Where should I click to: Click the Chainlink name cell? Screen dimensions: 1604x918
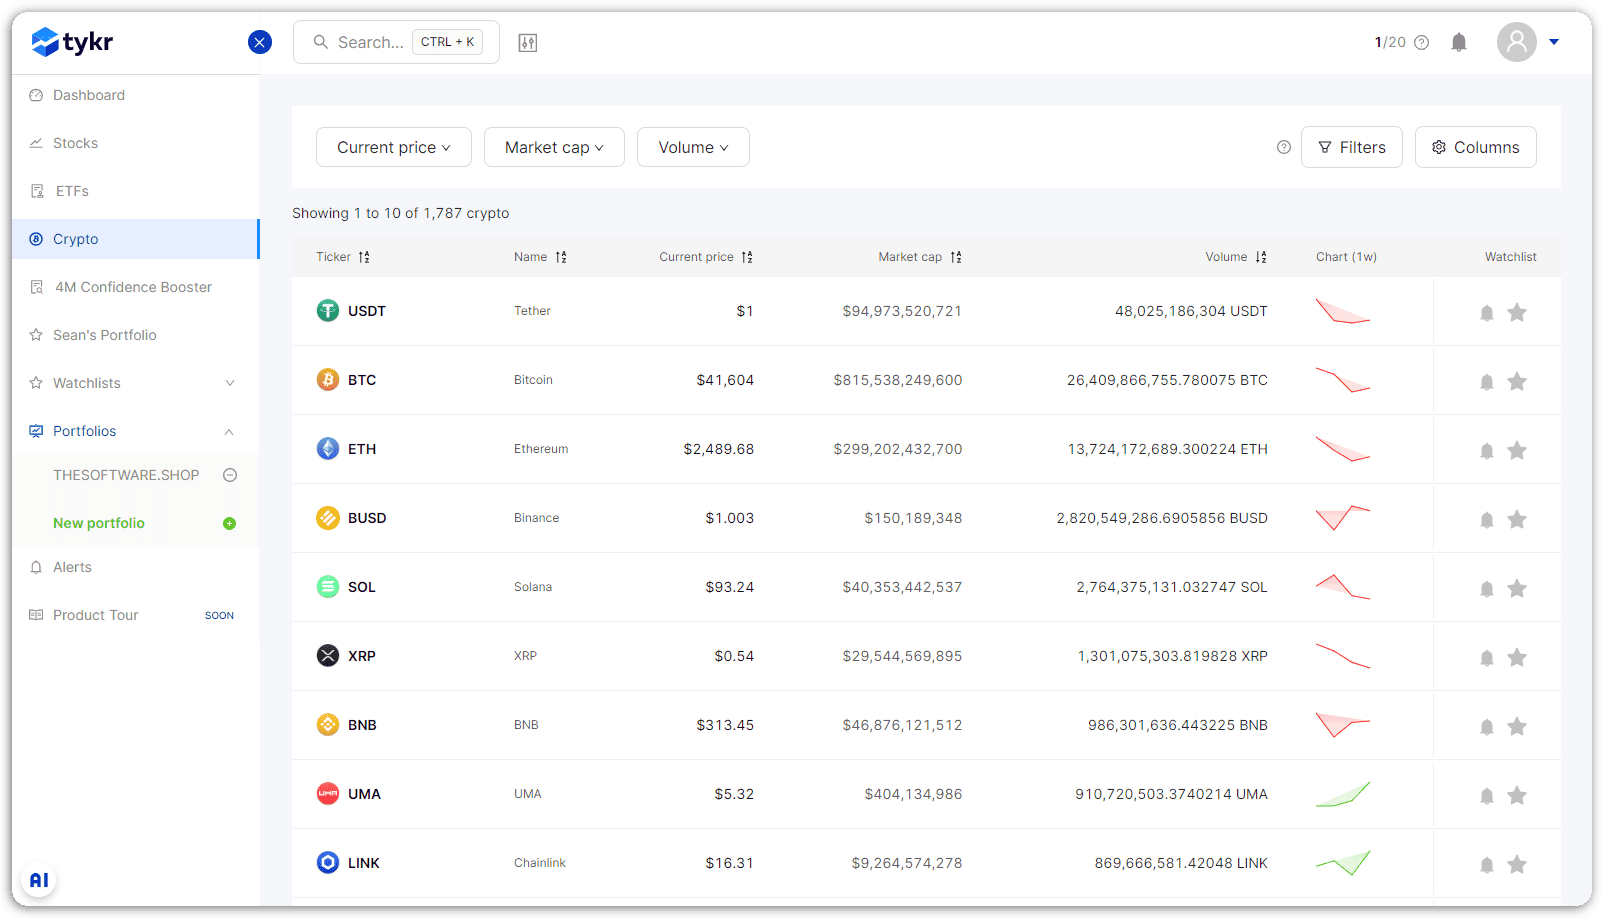coord(540,863)
